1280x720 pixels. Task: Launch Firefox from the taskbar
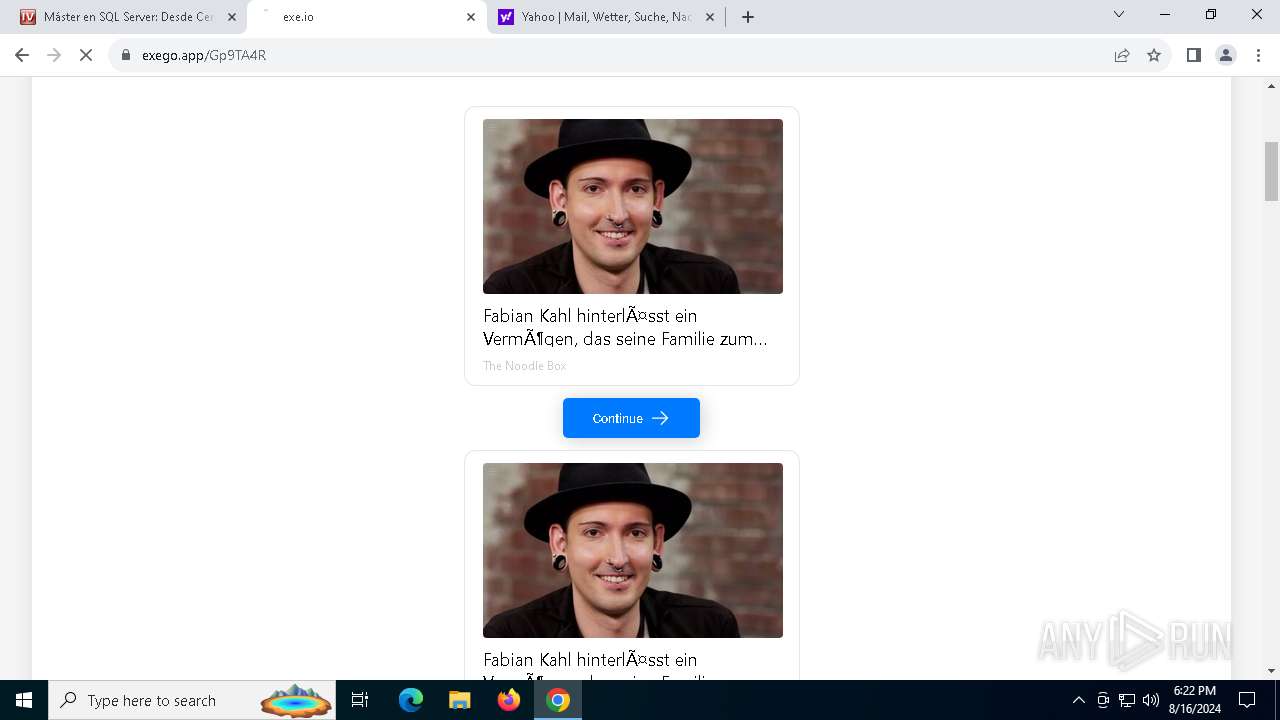(509, 700)
